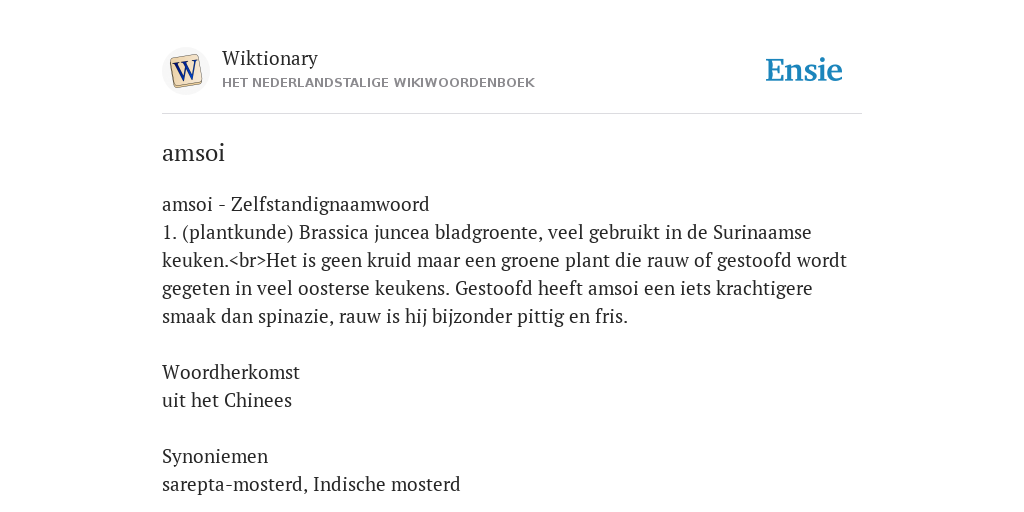Image resolution: width=1024 pixels, height=512 pixels.
Task: Click the 'Synoniemen' section label
Action: (x=215, y=456)
